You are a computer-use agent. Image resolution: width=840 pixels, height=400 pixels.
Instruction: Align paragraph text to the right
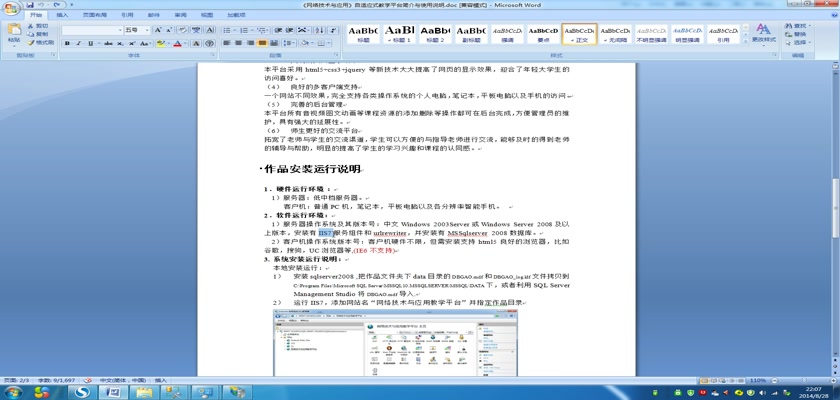(250, 43)
